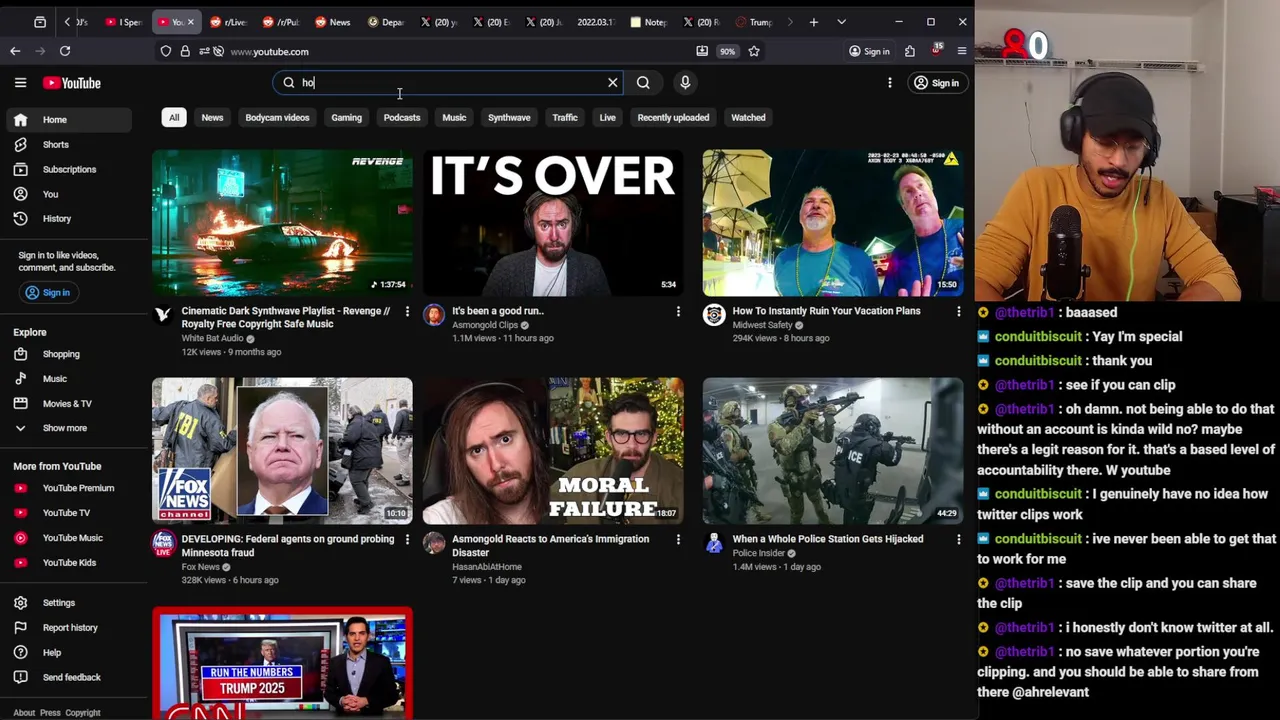Select the News filter chip

pyautogui.click(x=212, y=118)
